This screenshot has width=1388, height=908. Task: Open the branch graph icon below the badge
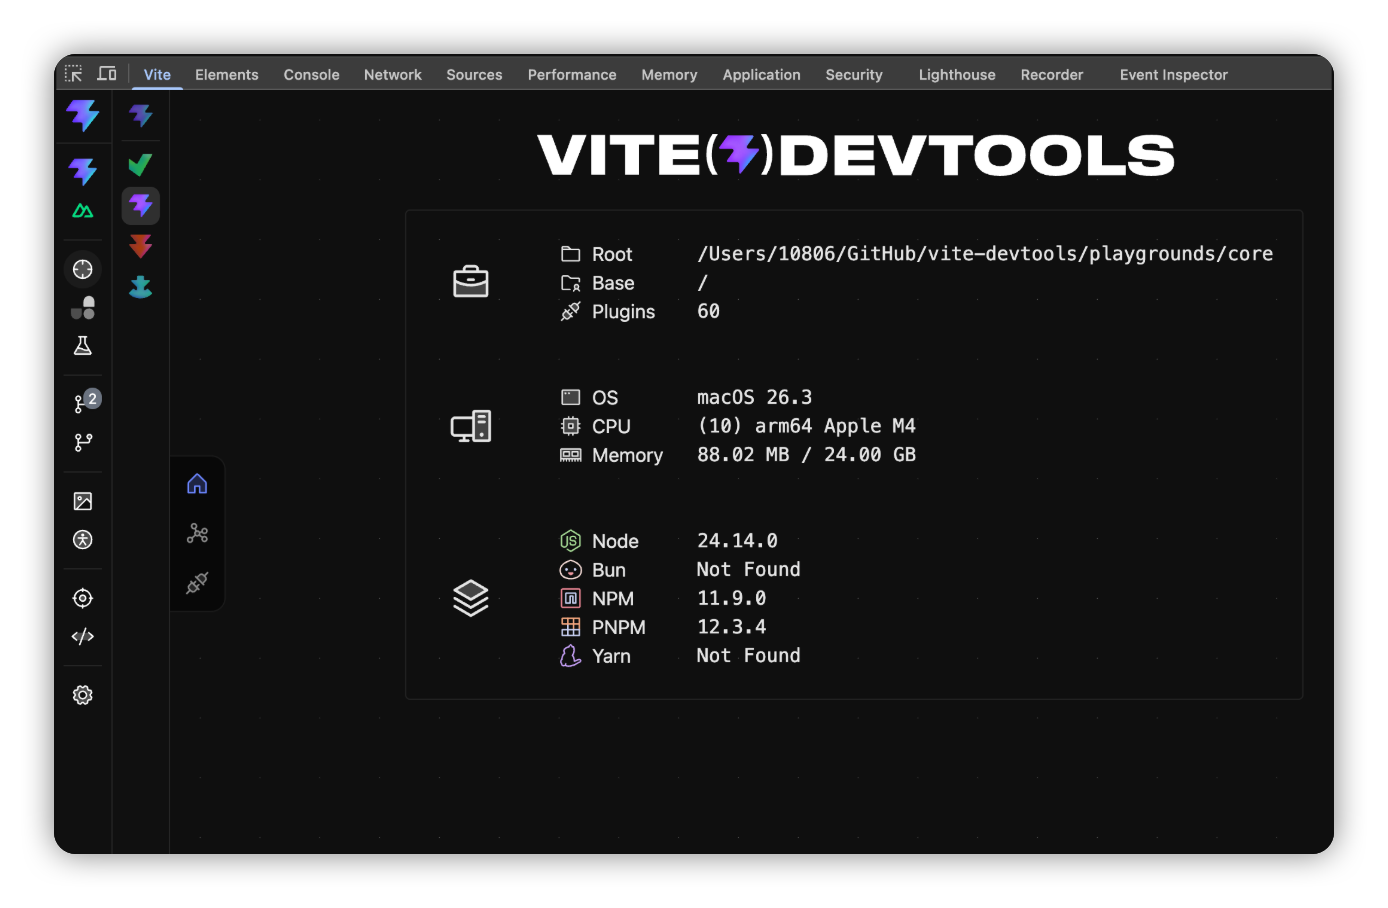[83, 442]
